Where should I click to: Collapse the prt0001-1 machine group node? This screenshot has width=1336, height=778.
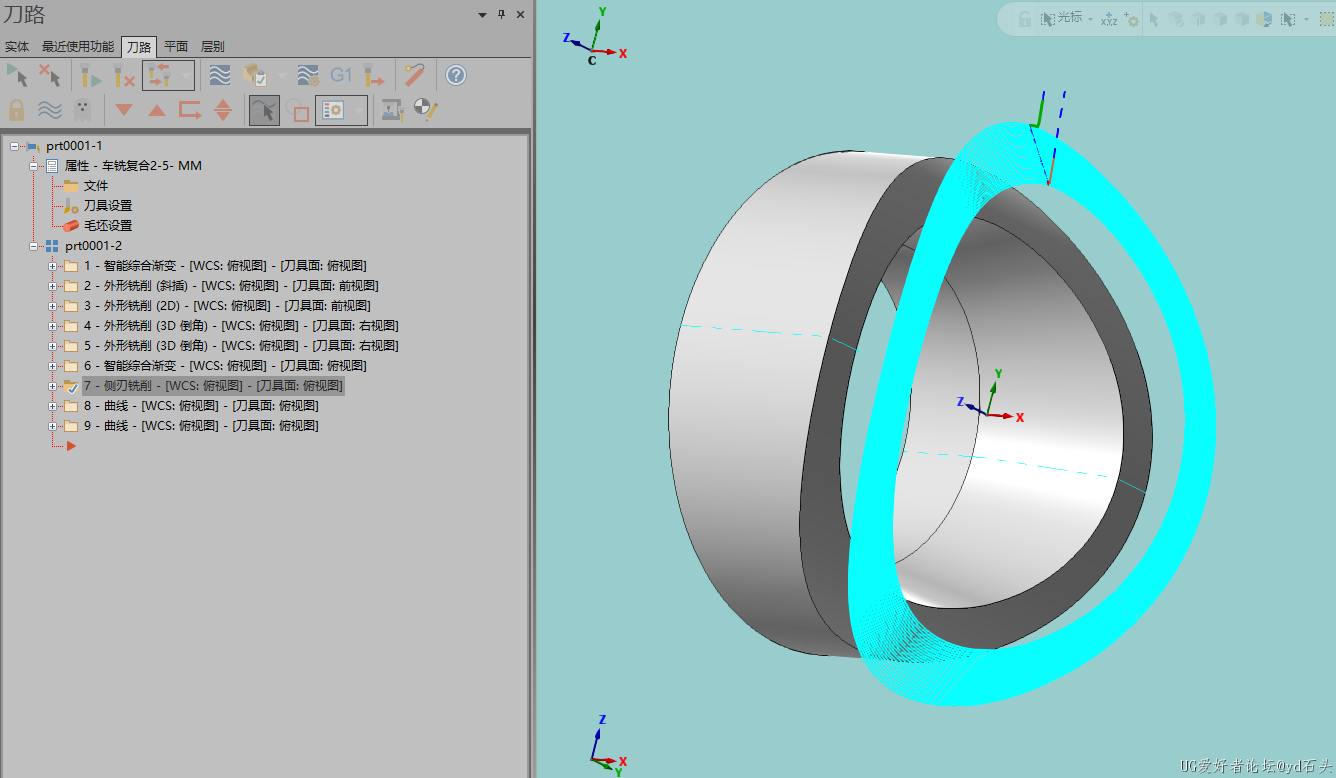coord(15,146)
